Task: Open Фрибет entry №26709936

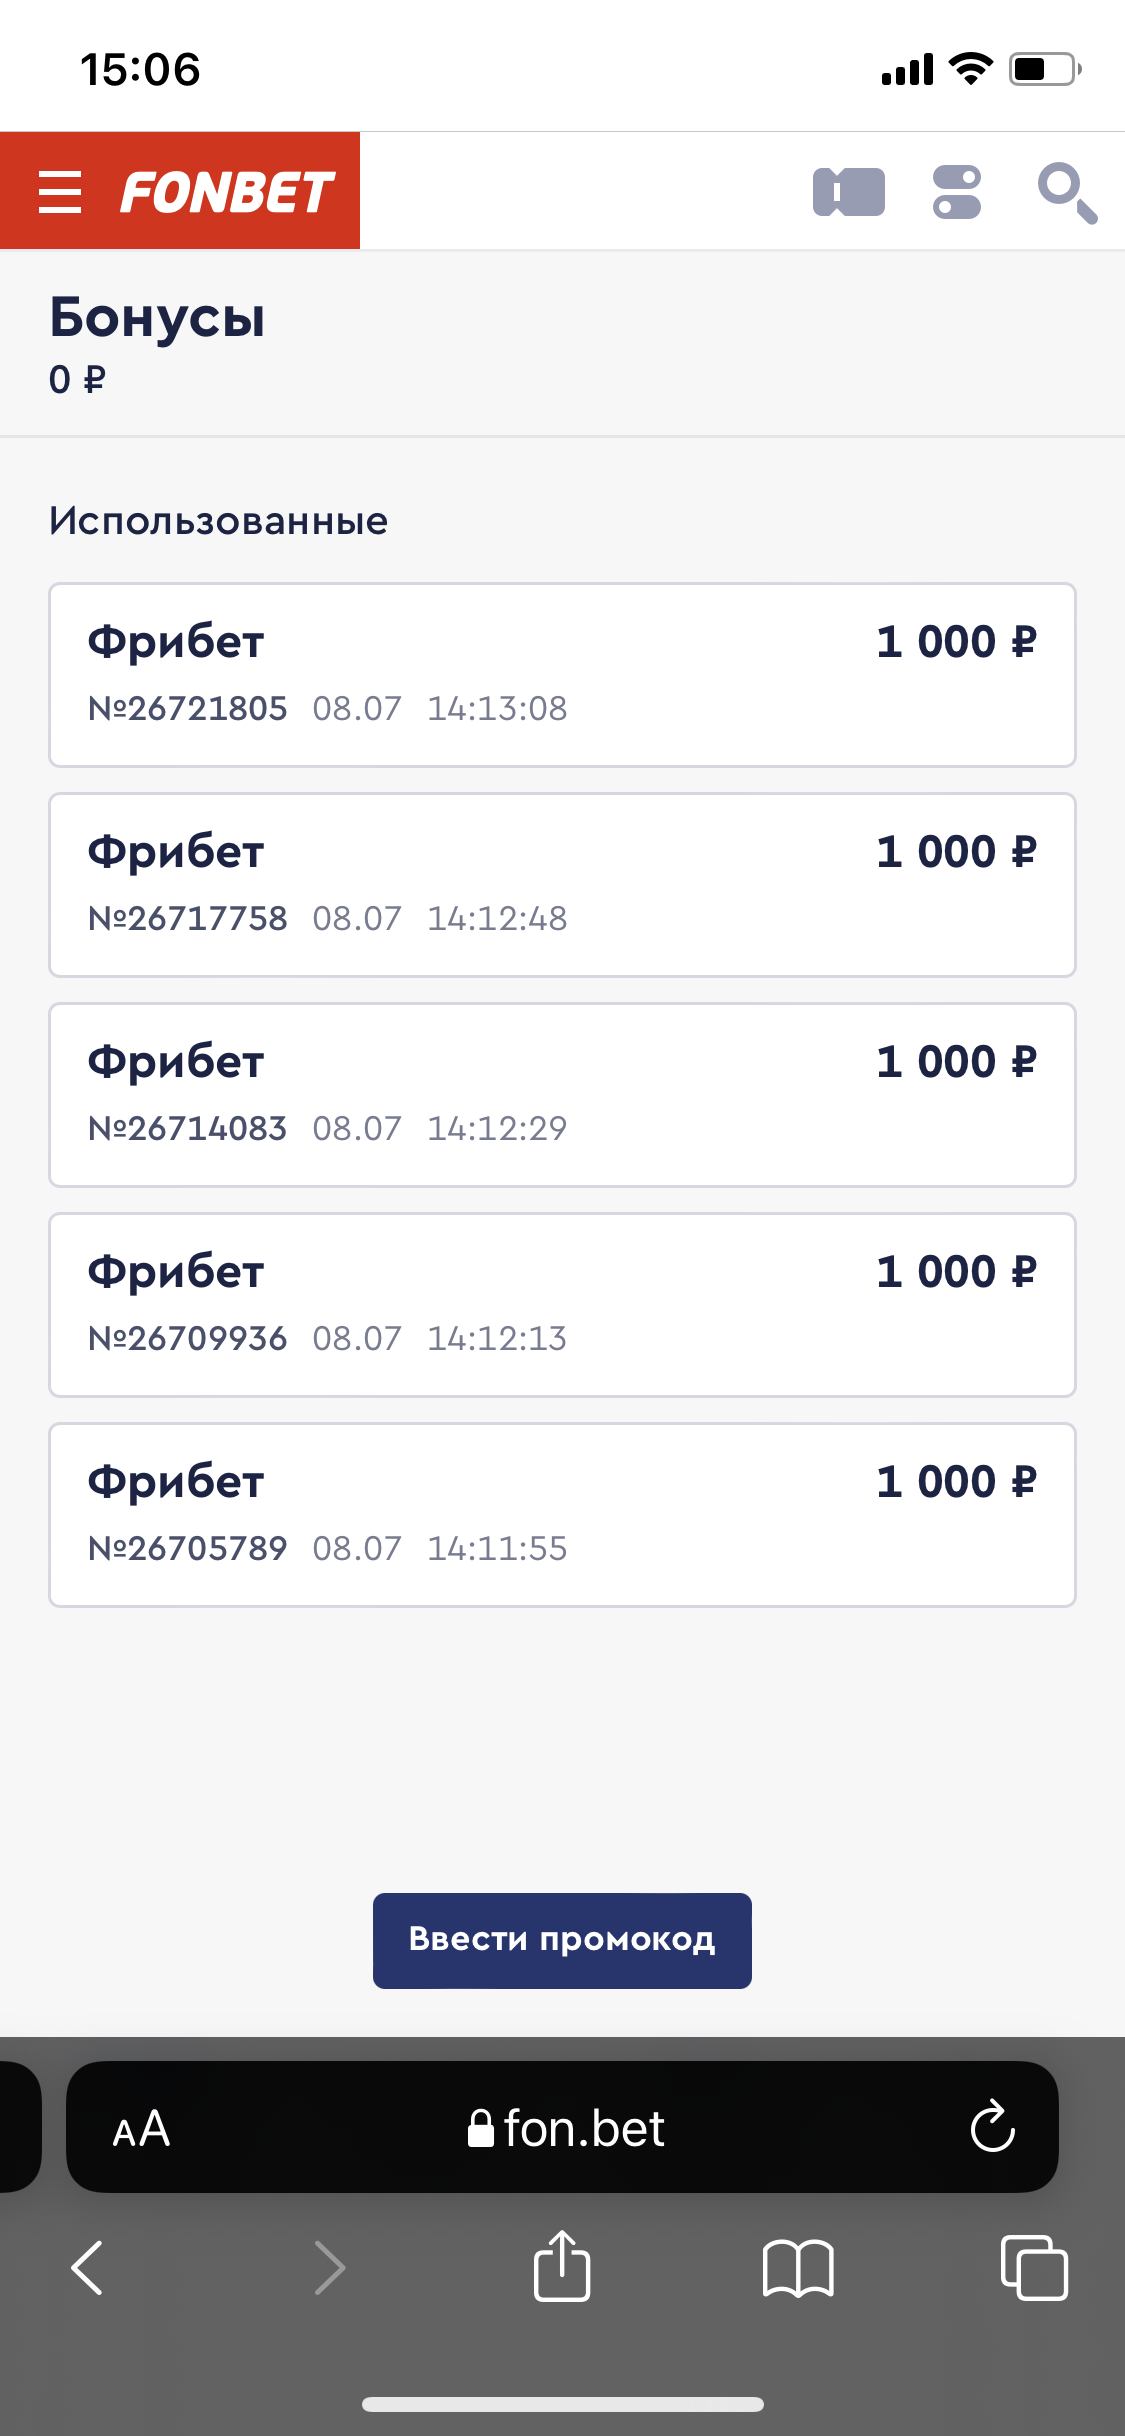Action: pos(562,1305)
